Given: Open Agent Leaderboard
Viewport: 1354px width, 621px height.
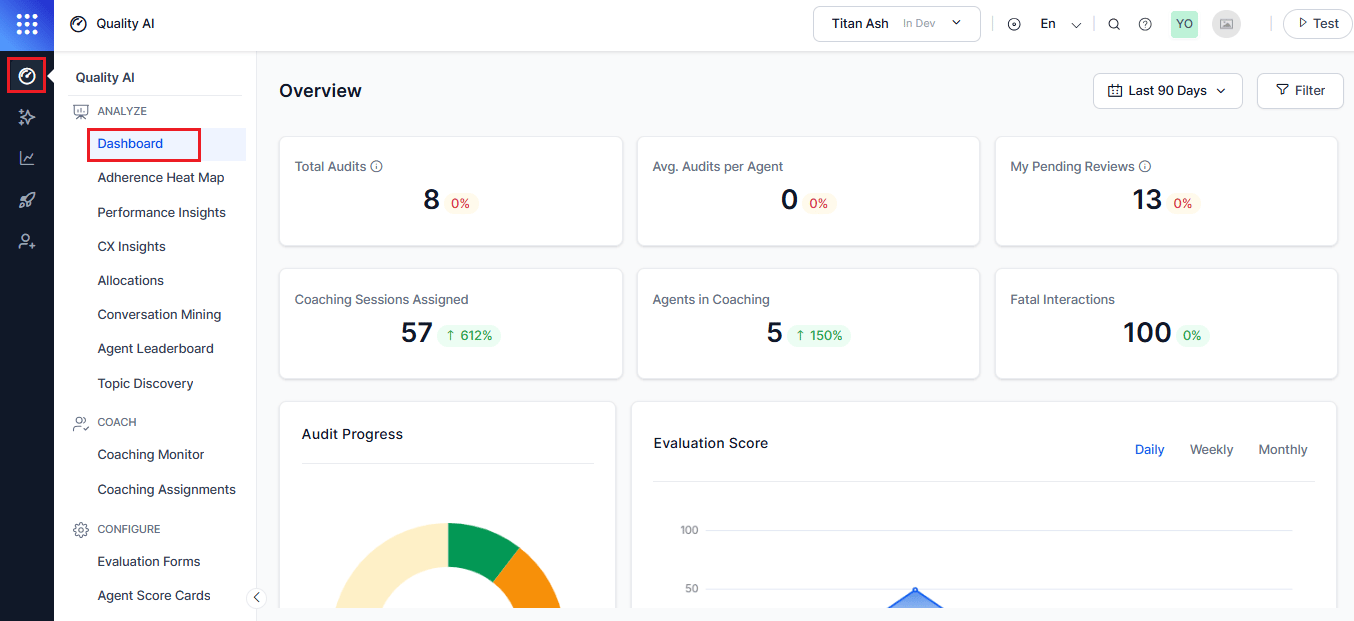Looking at the screenshot, I should [155, 349].
